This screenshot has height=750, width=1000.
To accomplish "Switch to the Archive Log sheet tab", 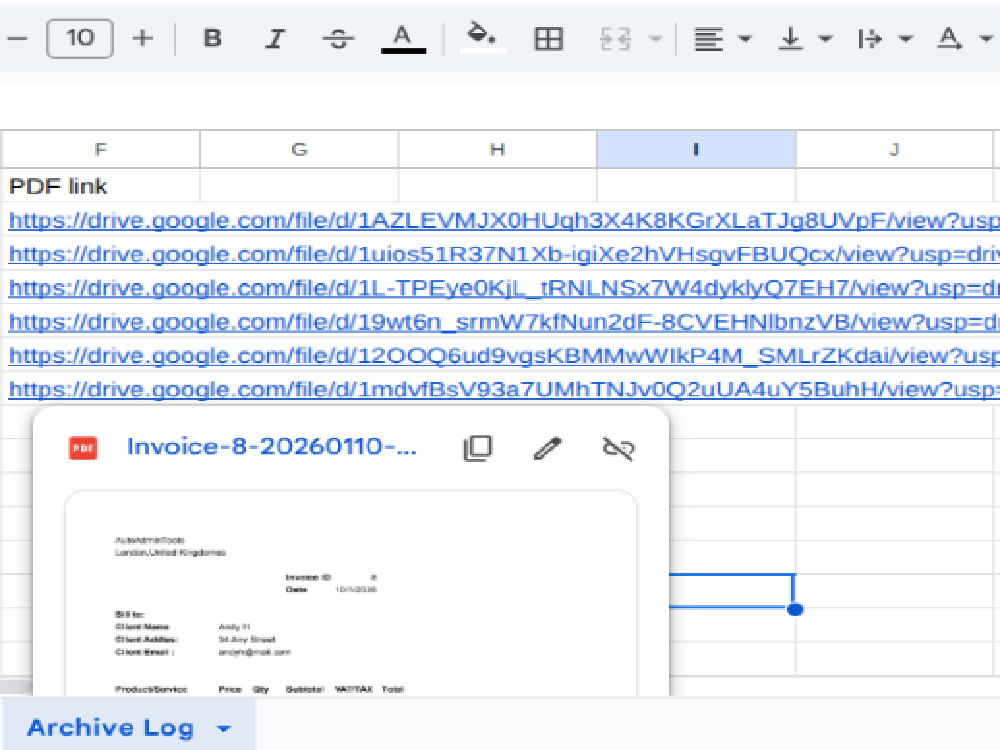I will tap(110, 728).
